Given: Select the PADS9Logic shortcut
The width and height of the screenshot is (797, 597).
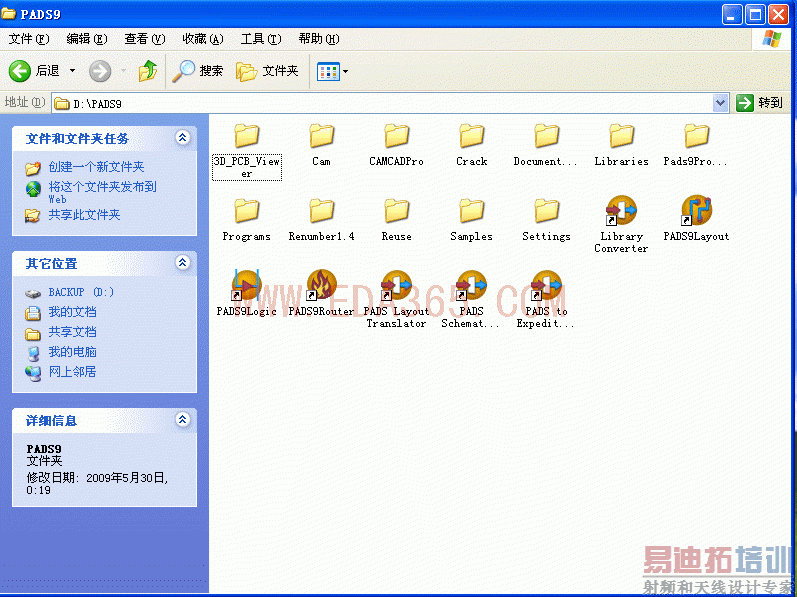Looking at the screenshot, I should [x=247, y=294].
